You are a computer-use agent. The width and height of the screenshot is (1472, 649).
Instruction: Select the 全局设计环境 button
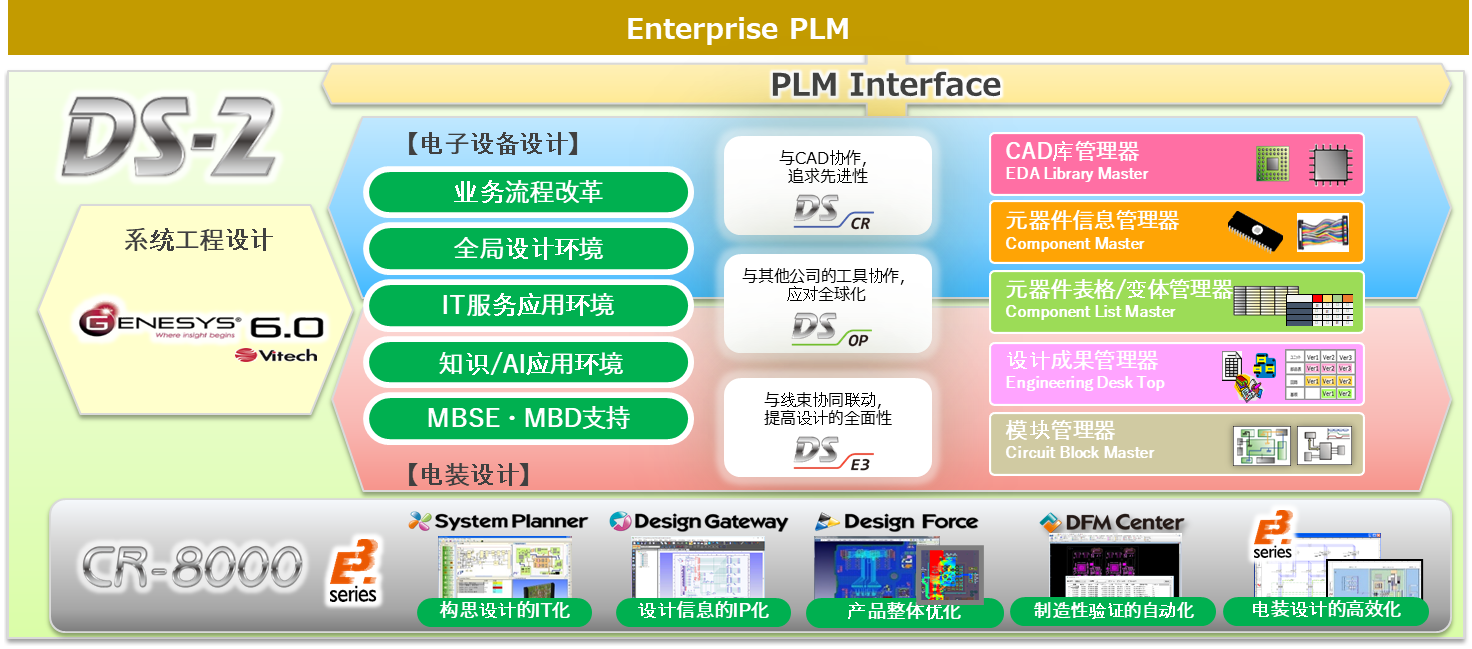(x=528, y=249)
